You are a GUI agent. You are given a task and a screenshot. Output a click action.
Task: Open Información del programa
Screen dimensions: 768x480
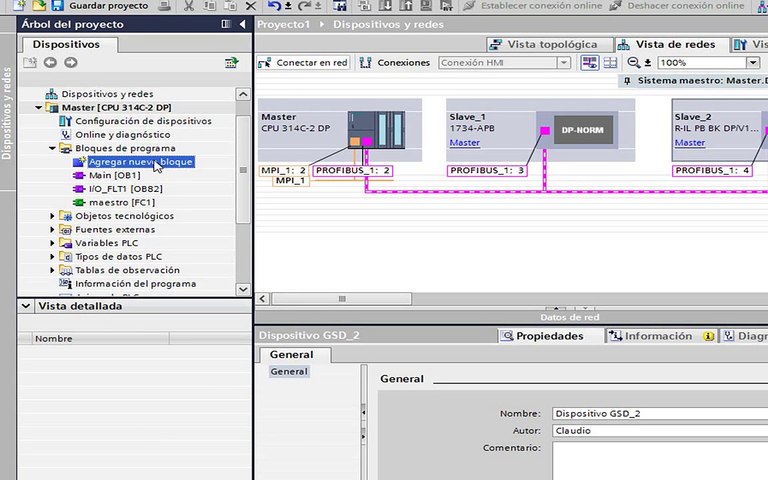point(135,284)
